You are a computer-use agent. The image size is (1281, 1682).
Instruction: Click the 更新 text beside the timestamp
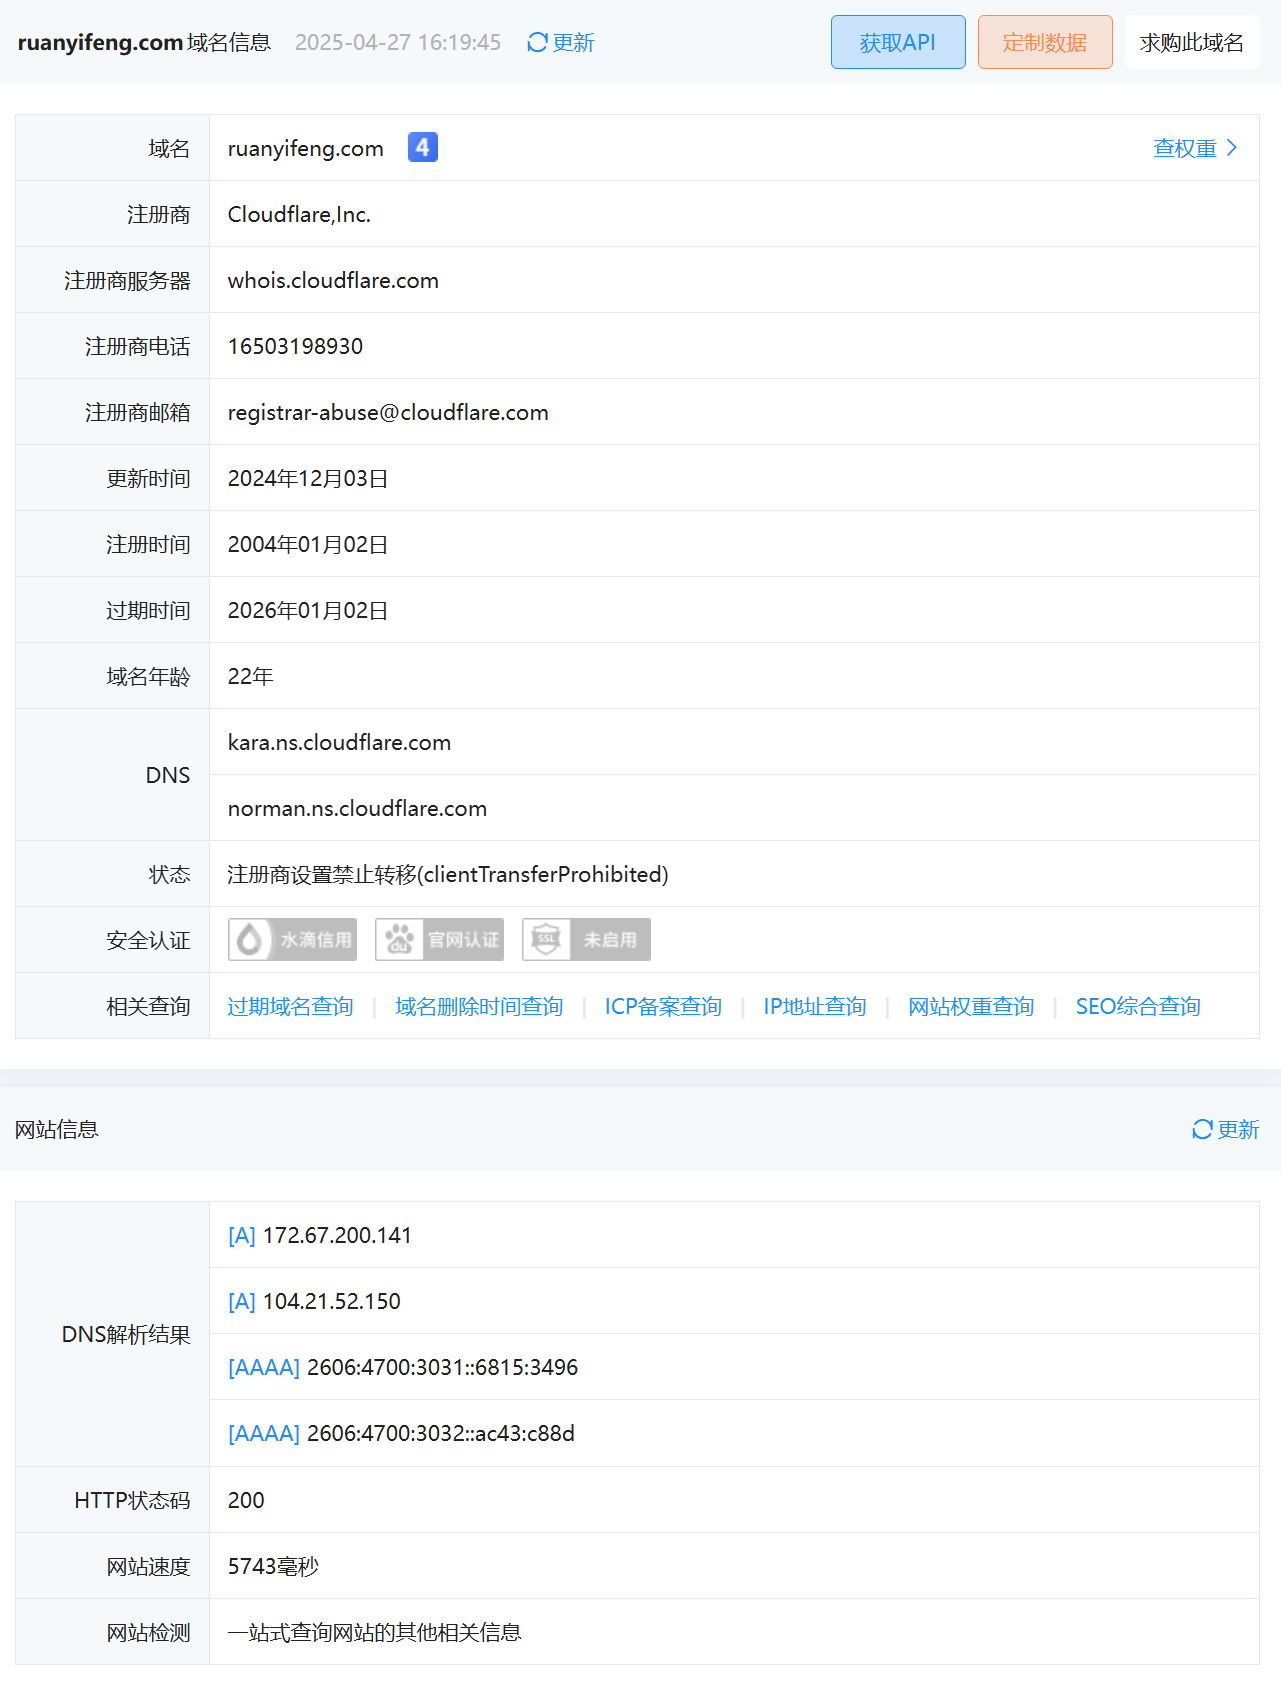(x=573, y=42)
